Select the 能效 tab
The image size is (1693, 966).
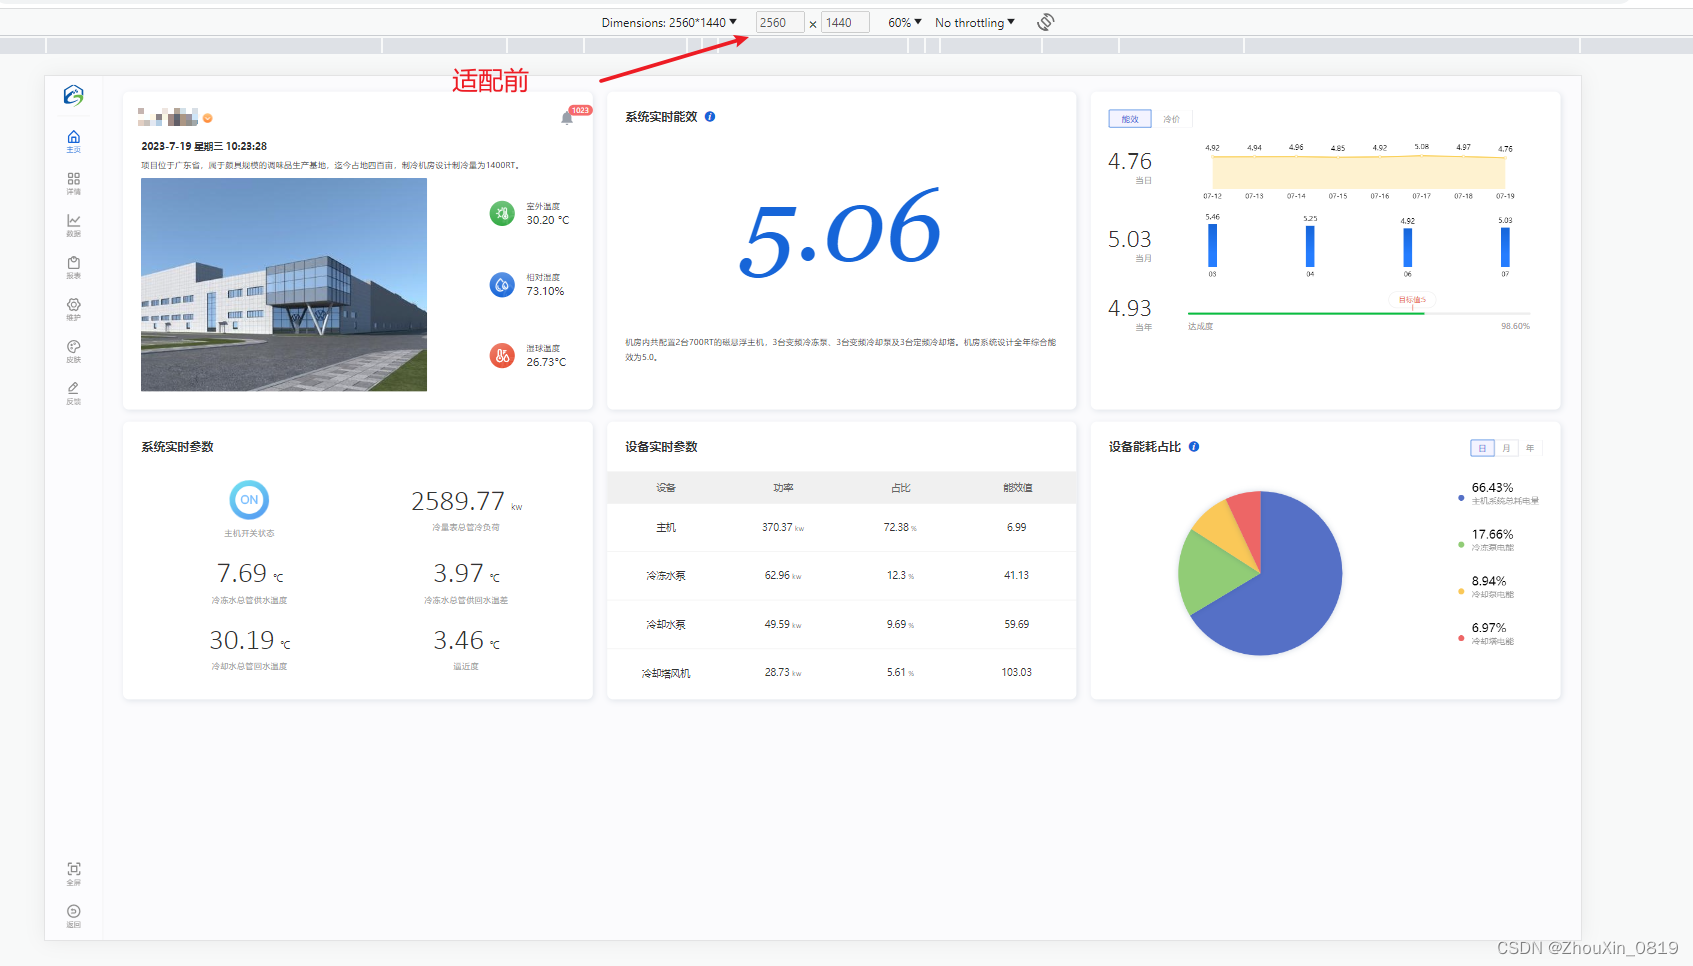pos(1130,119)
